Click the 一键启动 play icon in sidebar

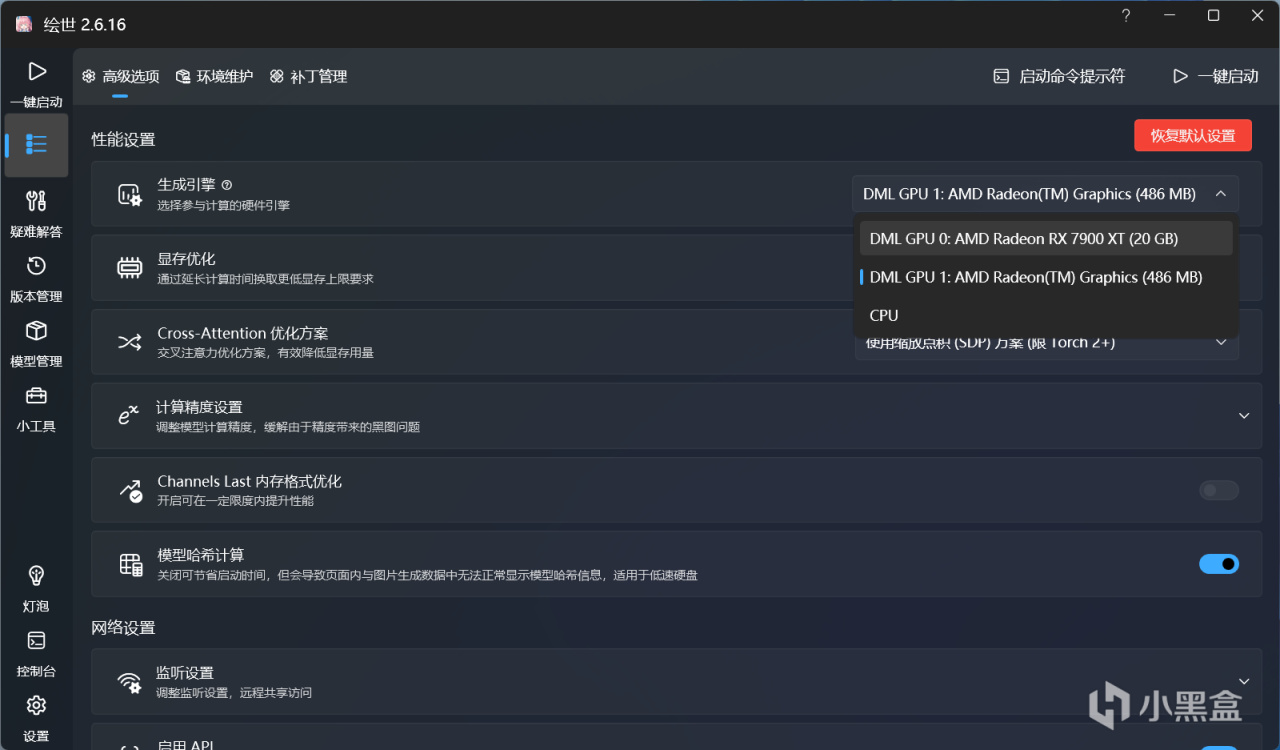click(x=37, y=72)
